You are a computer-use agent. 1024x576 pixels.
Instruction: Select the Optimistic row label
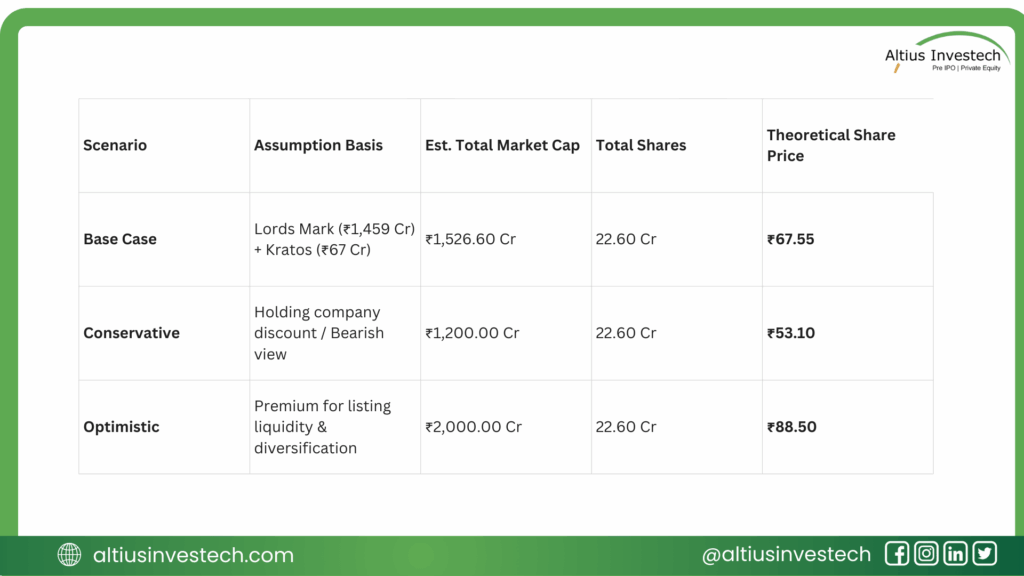click(x=121, y=427)
